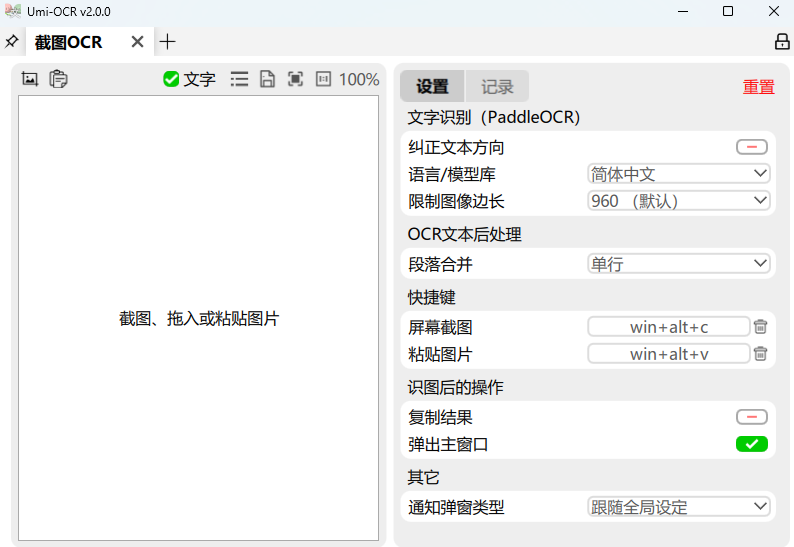Screen dimensions: 794x547
Task: Clear the 屏幕截图 hotkey with trash icon
Action: click(760, 327)
